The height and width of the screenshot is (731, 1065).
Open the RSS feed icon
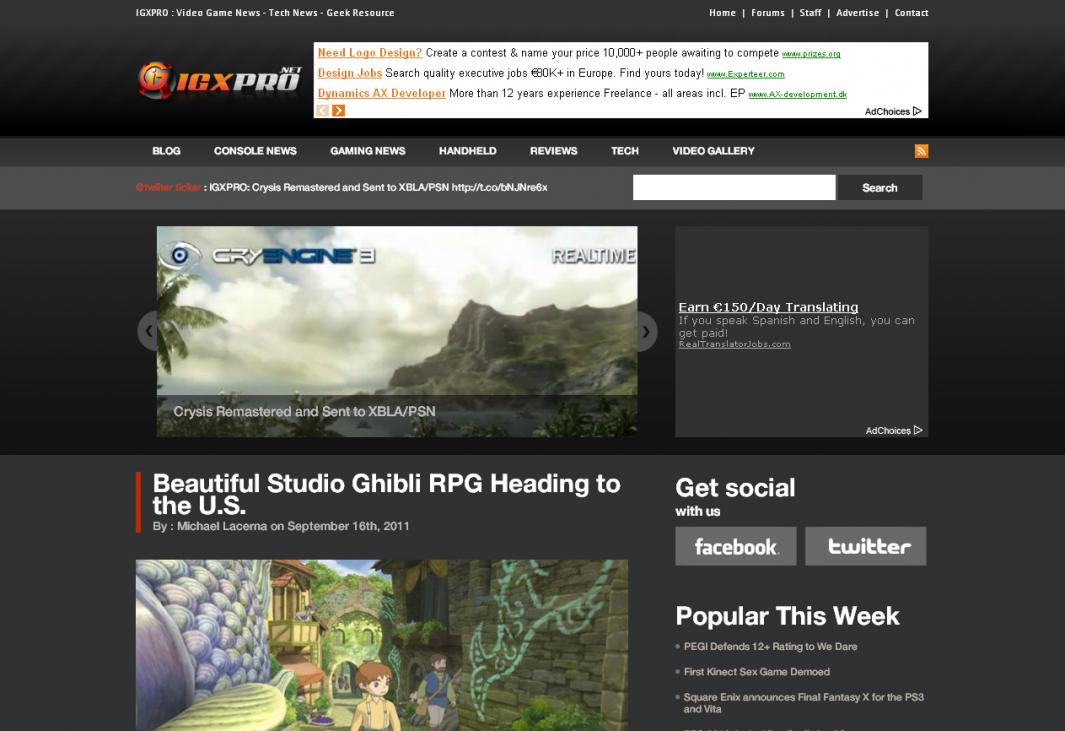(x=921, y=151)
